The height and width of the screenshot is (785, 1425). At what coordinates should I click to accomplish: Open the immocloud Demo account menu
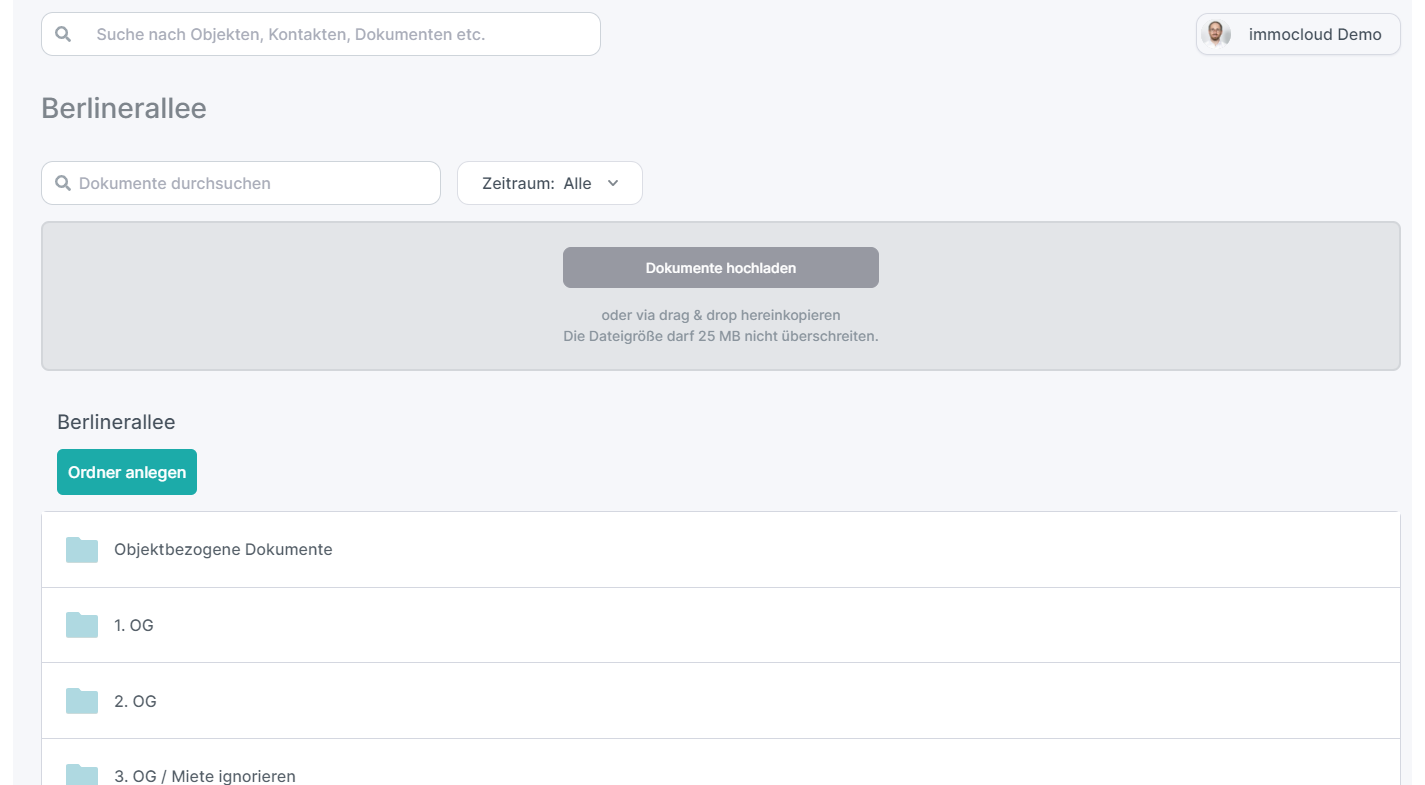(1298, 34)
